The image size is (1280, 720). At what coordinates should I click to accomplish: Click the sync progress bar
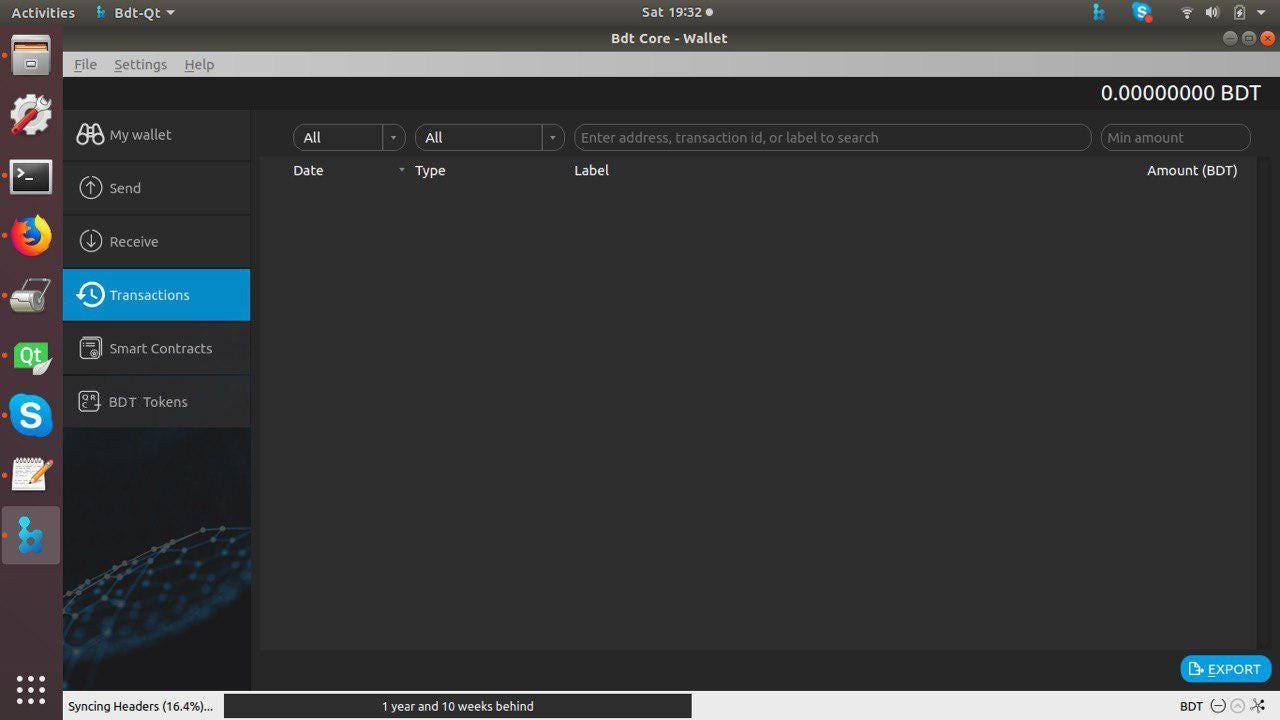coord(458,706)
